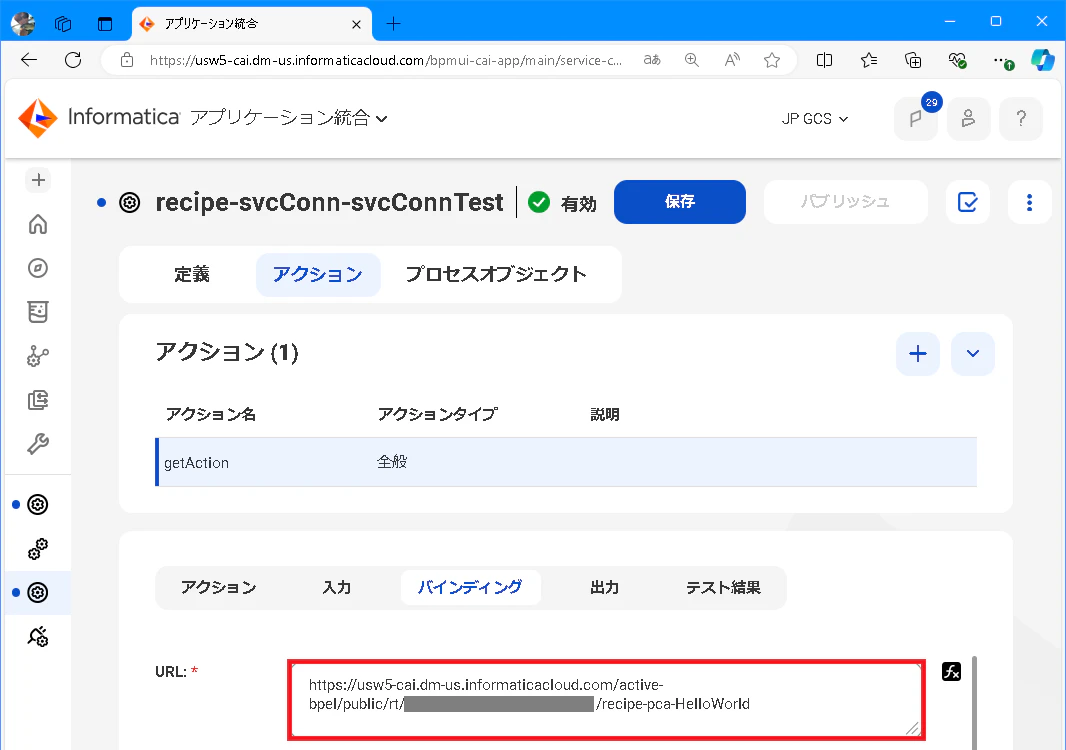Click the fx expression editor icon next to URL
This screenshot has height=750, width=1066.
point(951,672)
